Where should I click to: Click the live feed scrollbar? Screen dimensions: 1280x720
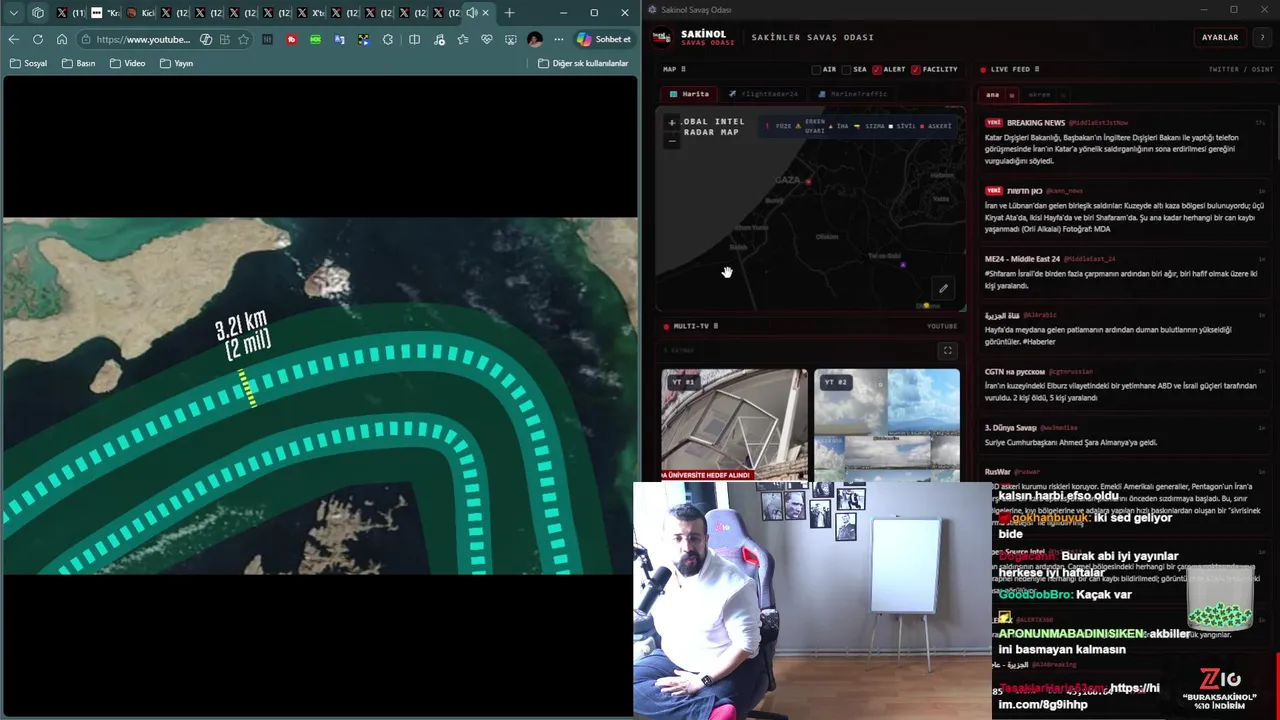click(x=1276, y=130)
